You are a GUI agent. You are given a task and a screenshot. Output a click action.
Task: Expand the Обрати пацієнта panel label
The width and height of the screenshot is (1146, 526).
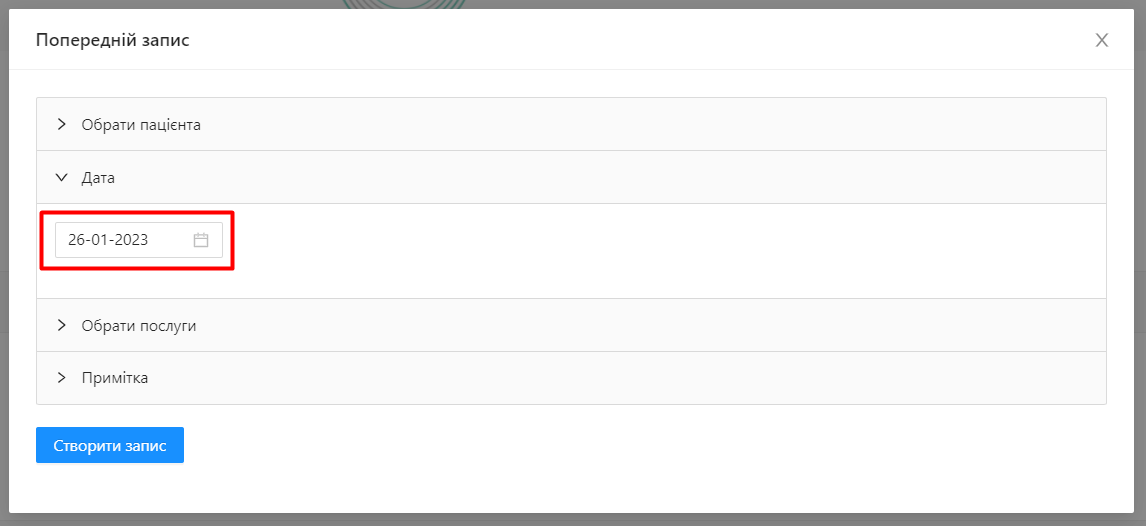(141, 125)
